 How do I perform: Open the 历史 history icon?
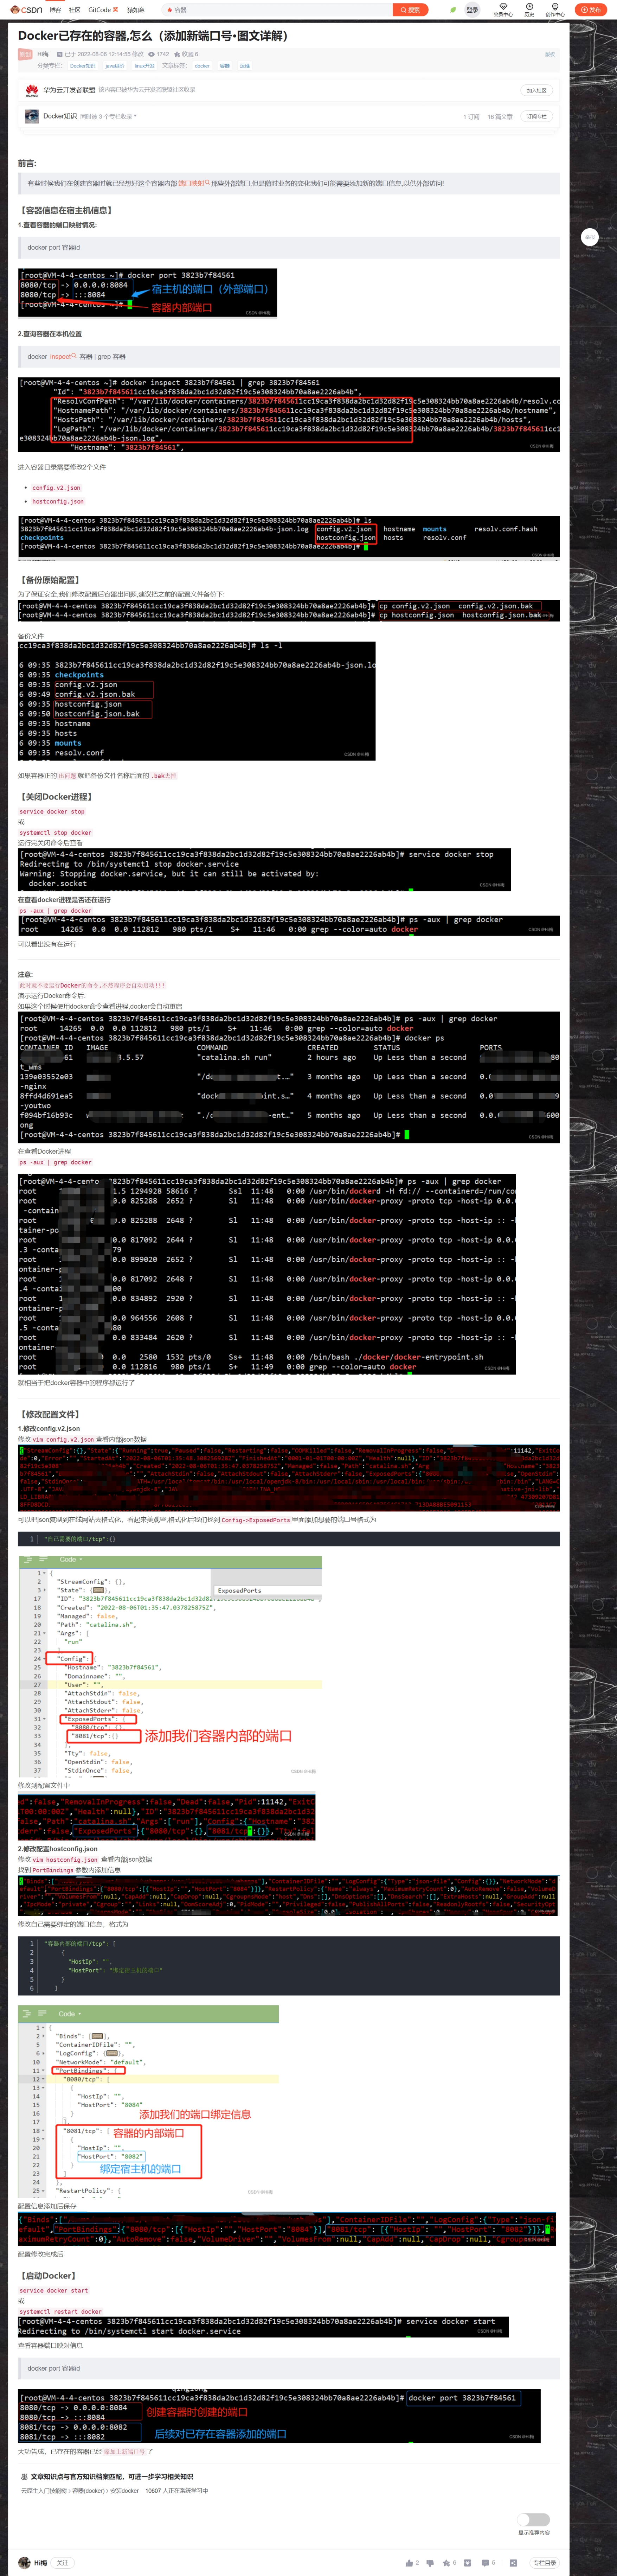pos(529,10)
